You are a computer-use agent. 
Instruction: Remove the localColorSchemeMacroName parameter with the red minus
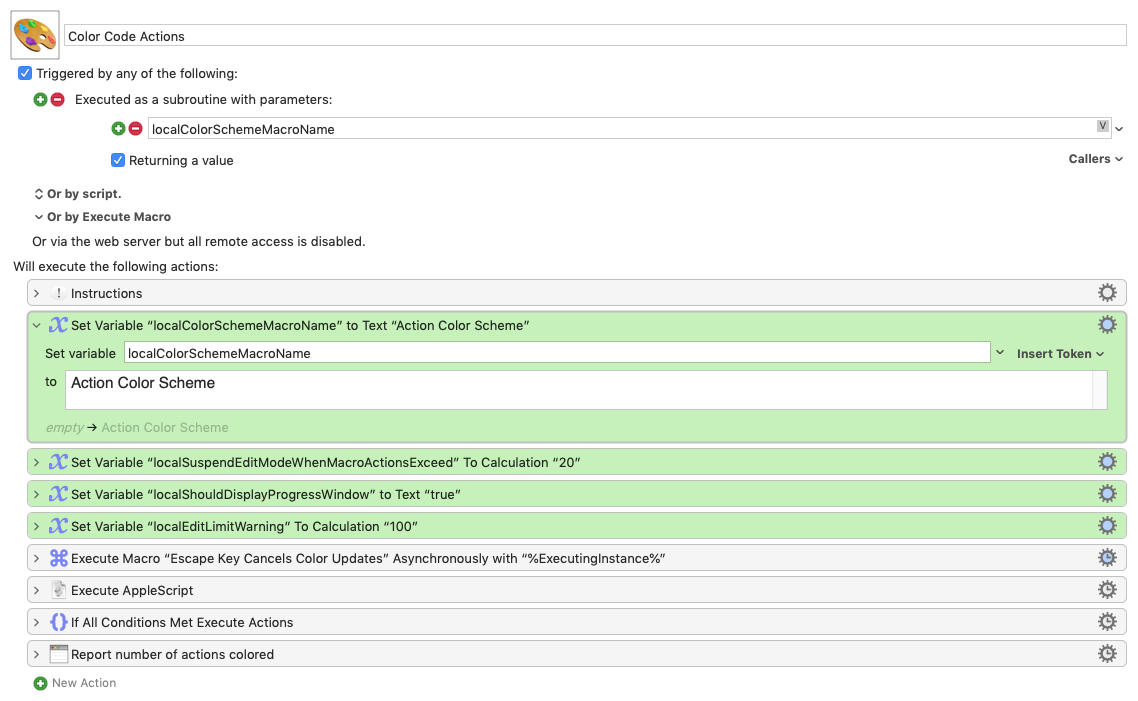(136, 128)
